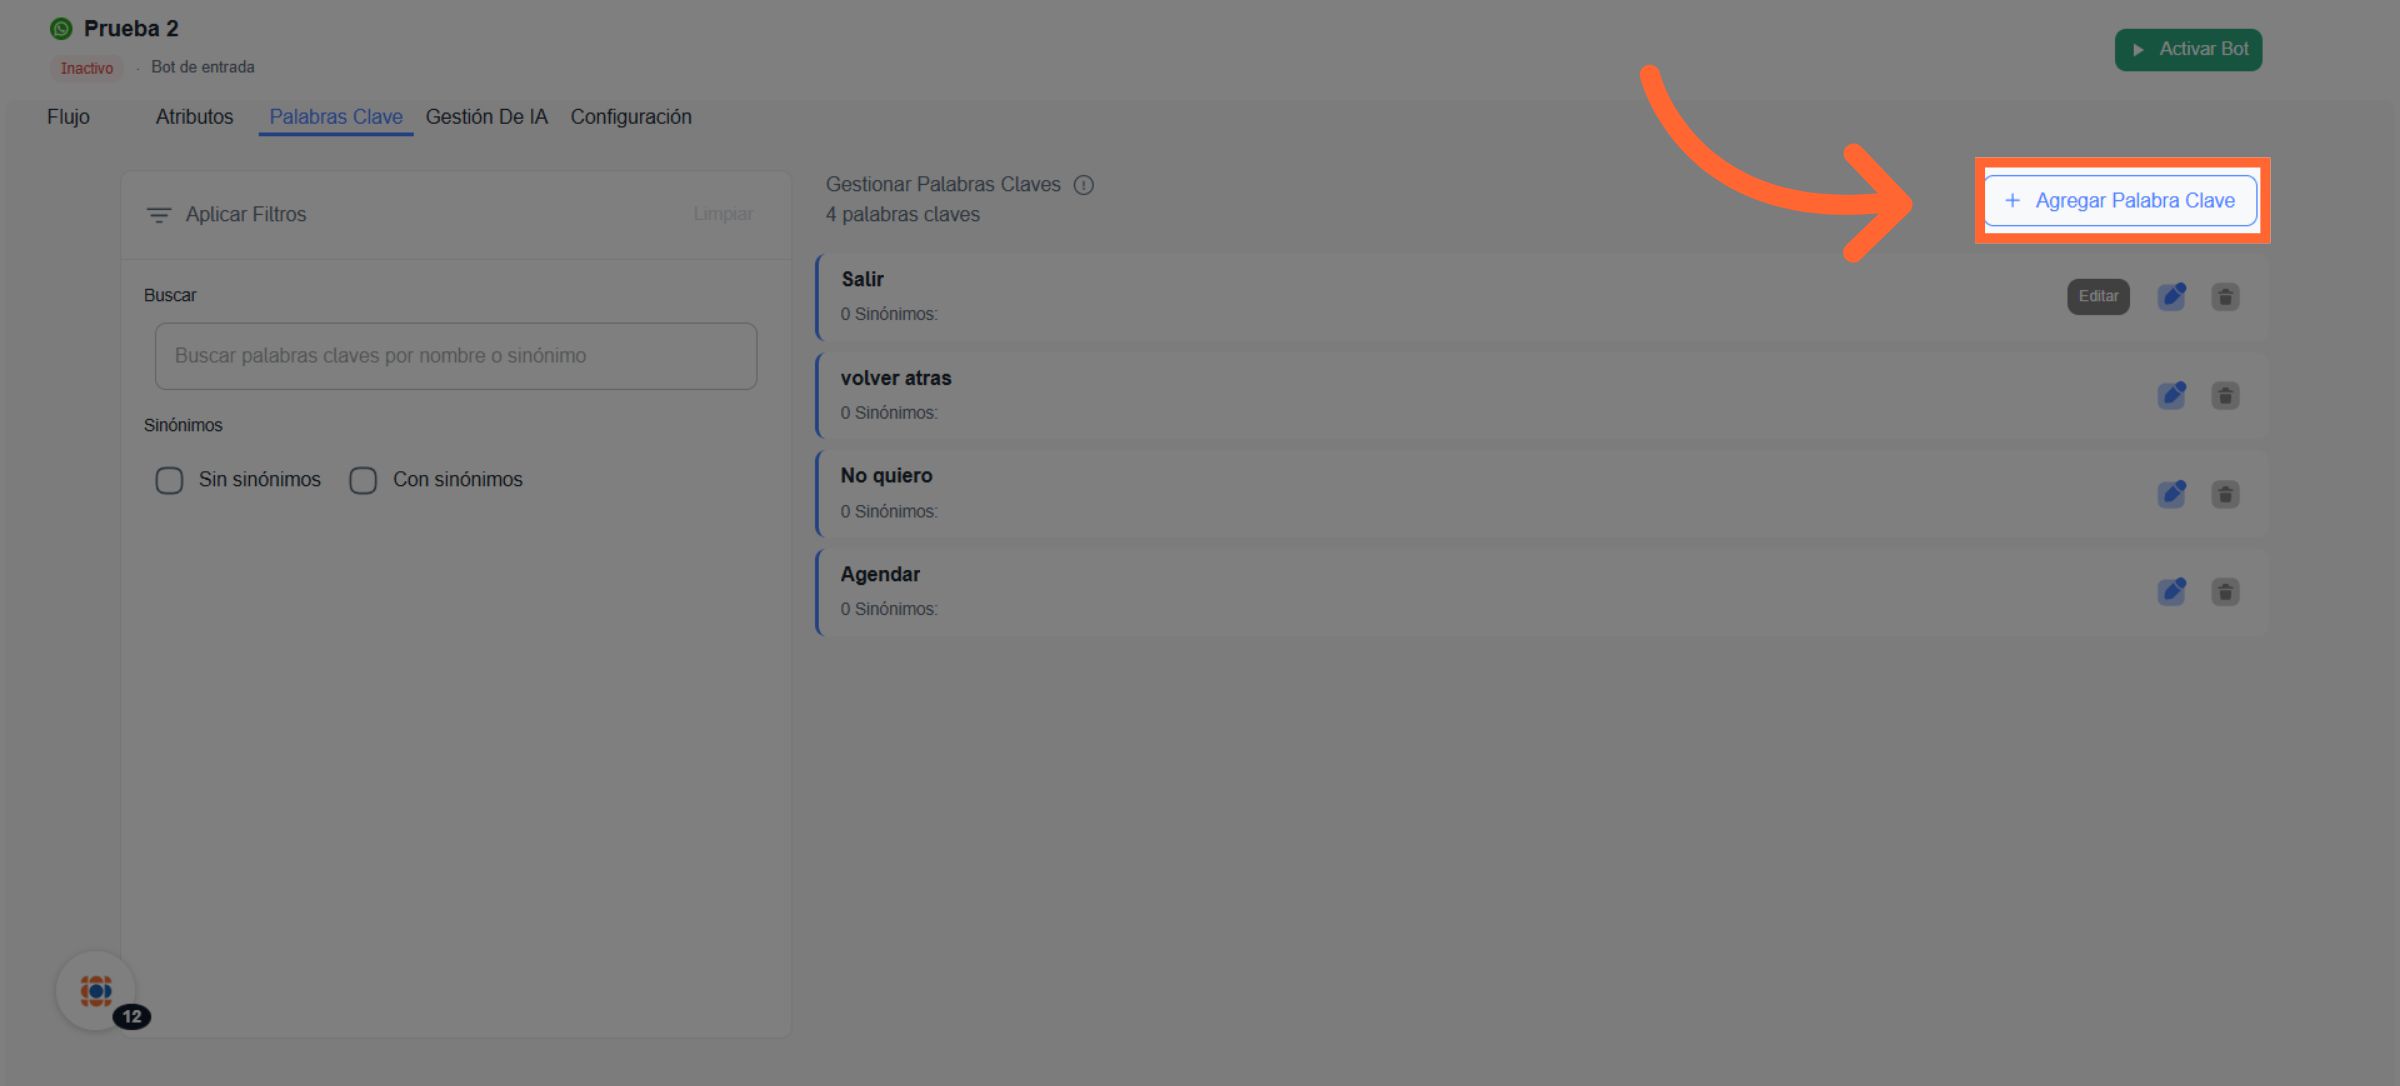Screen dimensions: 2400x1086
Task: Click the info icon beside Gestionar Palabras Claves
Action: 1083,185
